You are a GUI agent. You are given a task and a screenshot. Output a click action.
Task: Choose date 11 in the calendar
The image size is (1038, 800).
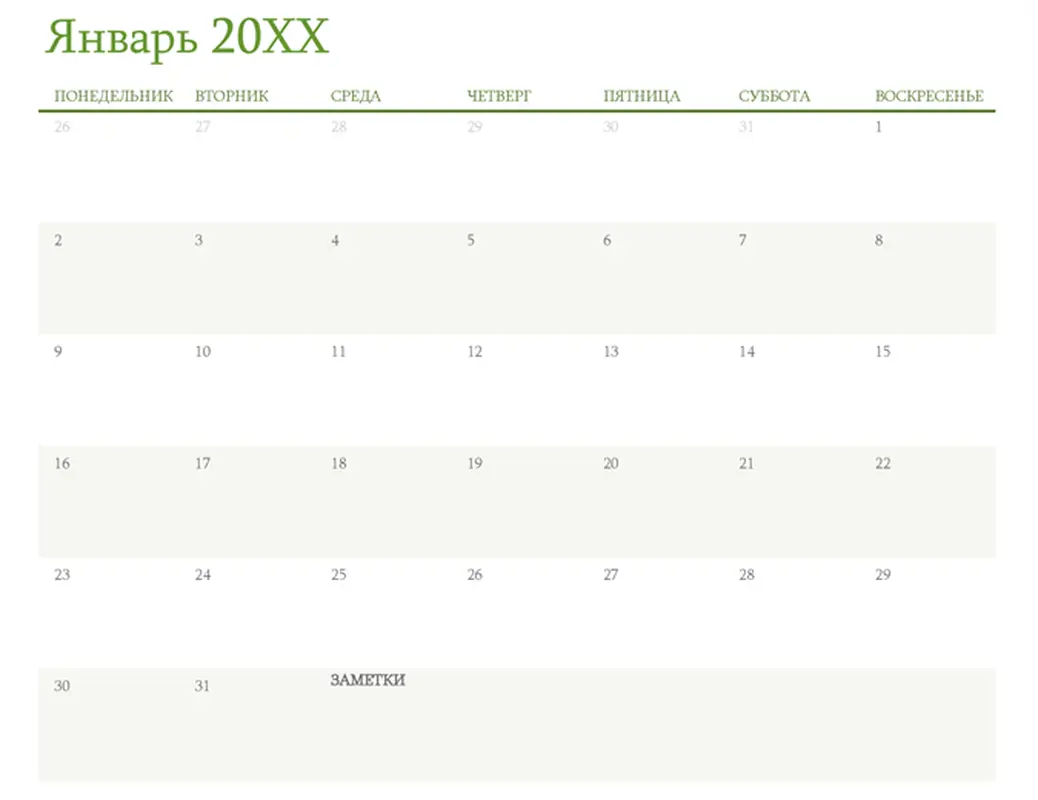[339, 352]
